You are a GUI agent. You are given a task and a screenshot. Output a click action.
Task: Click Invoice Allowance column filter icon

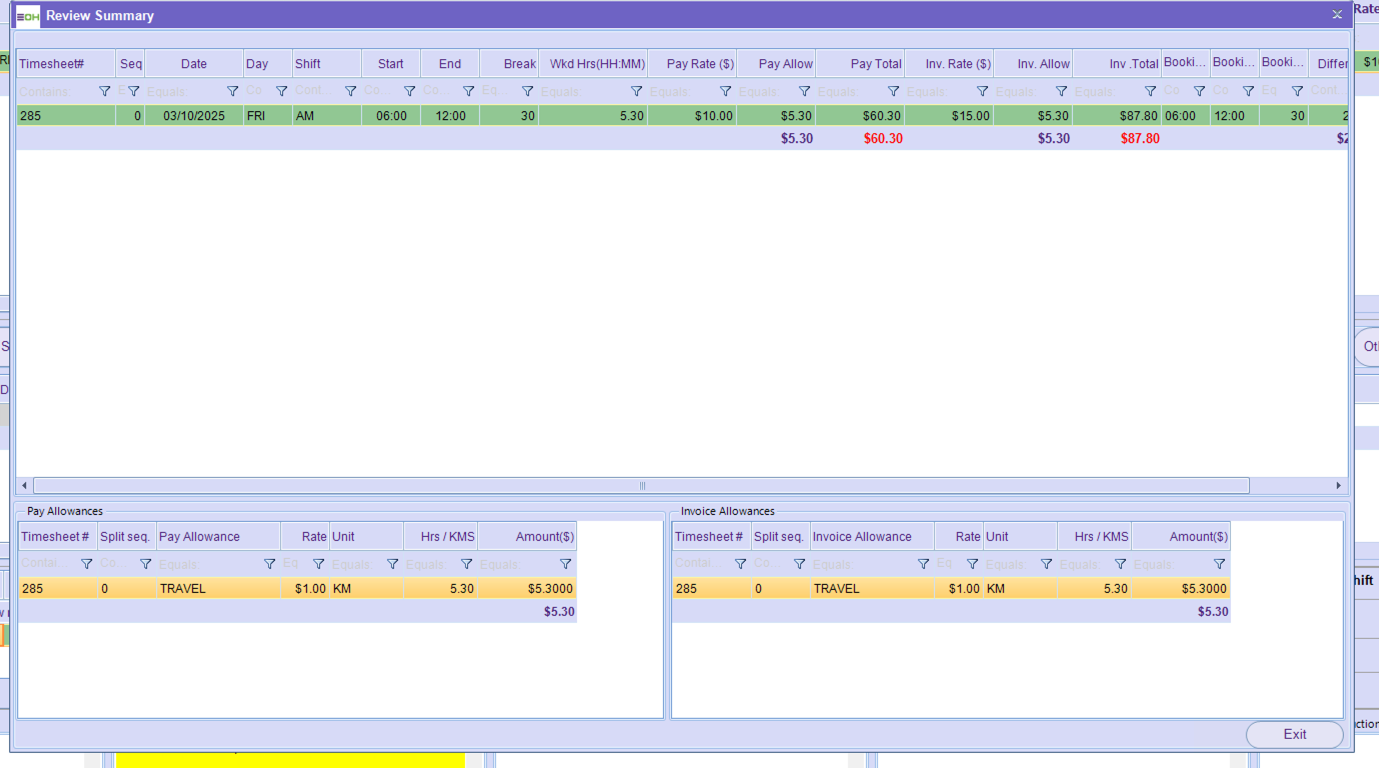[x=924, y=564]
